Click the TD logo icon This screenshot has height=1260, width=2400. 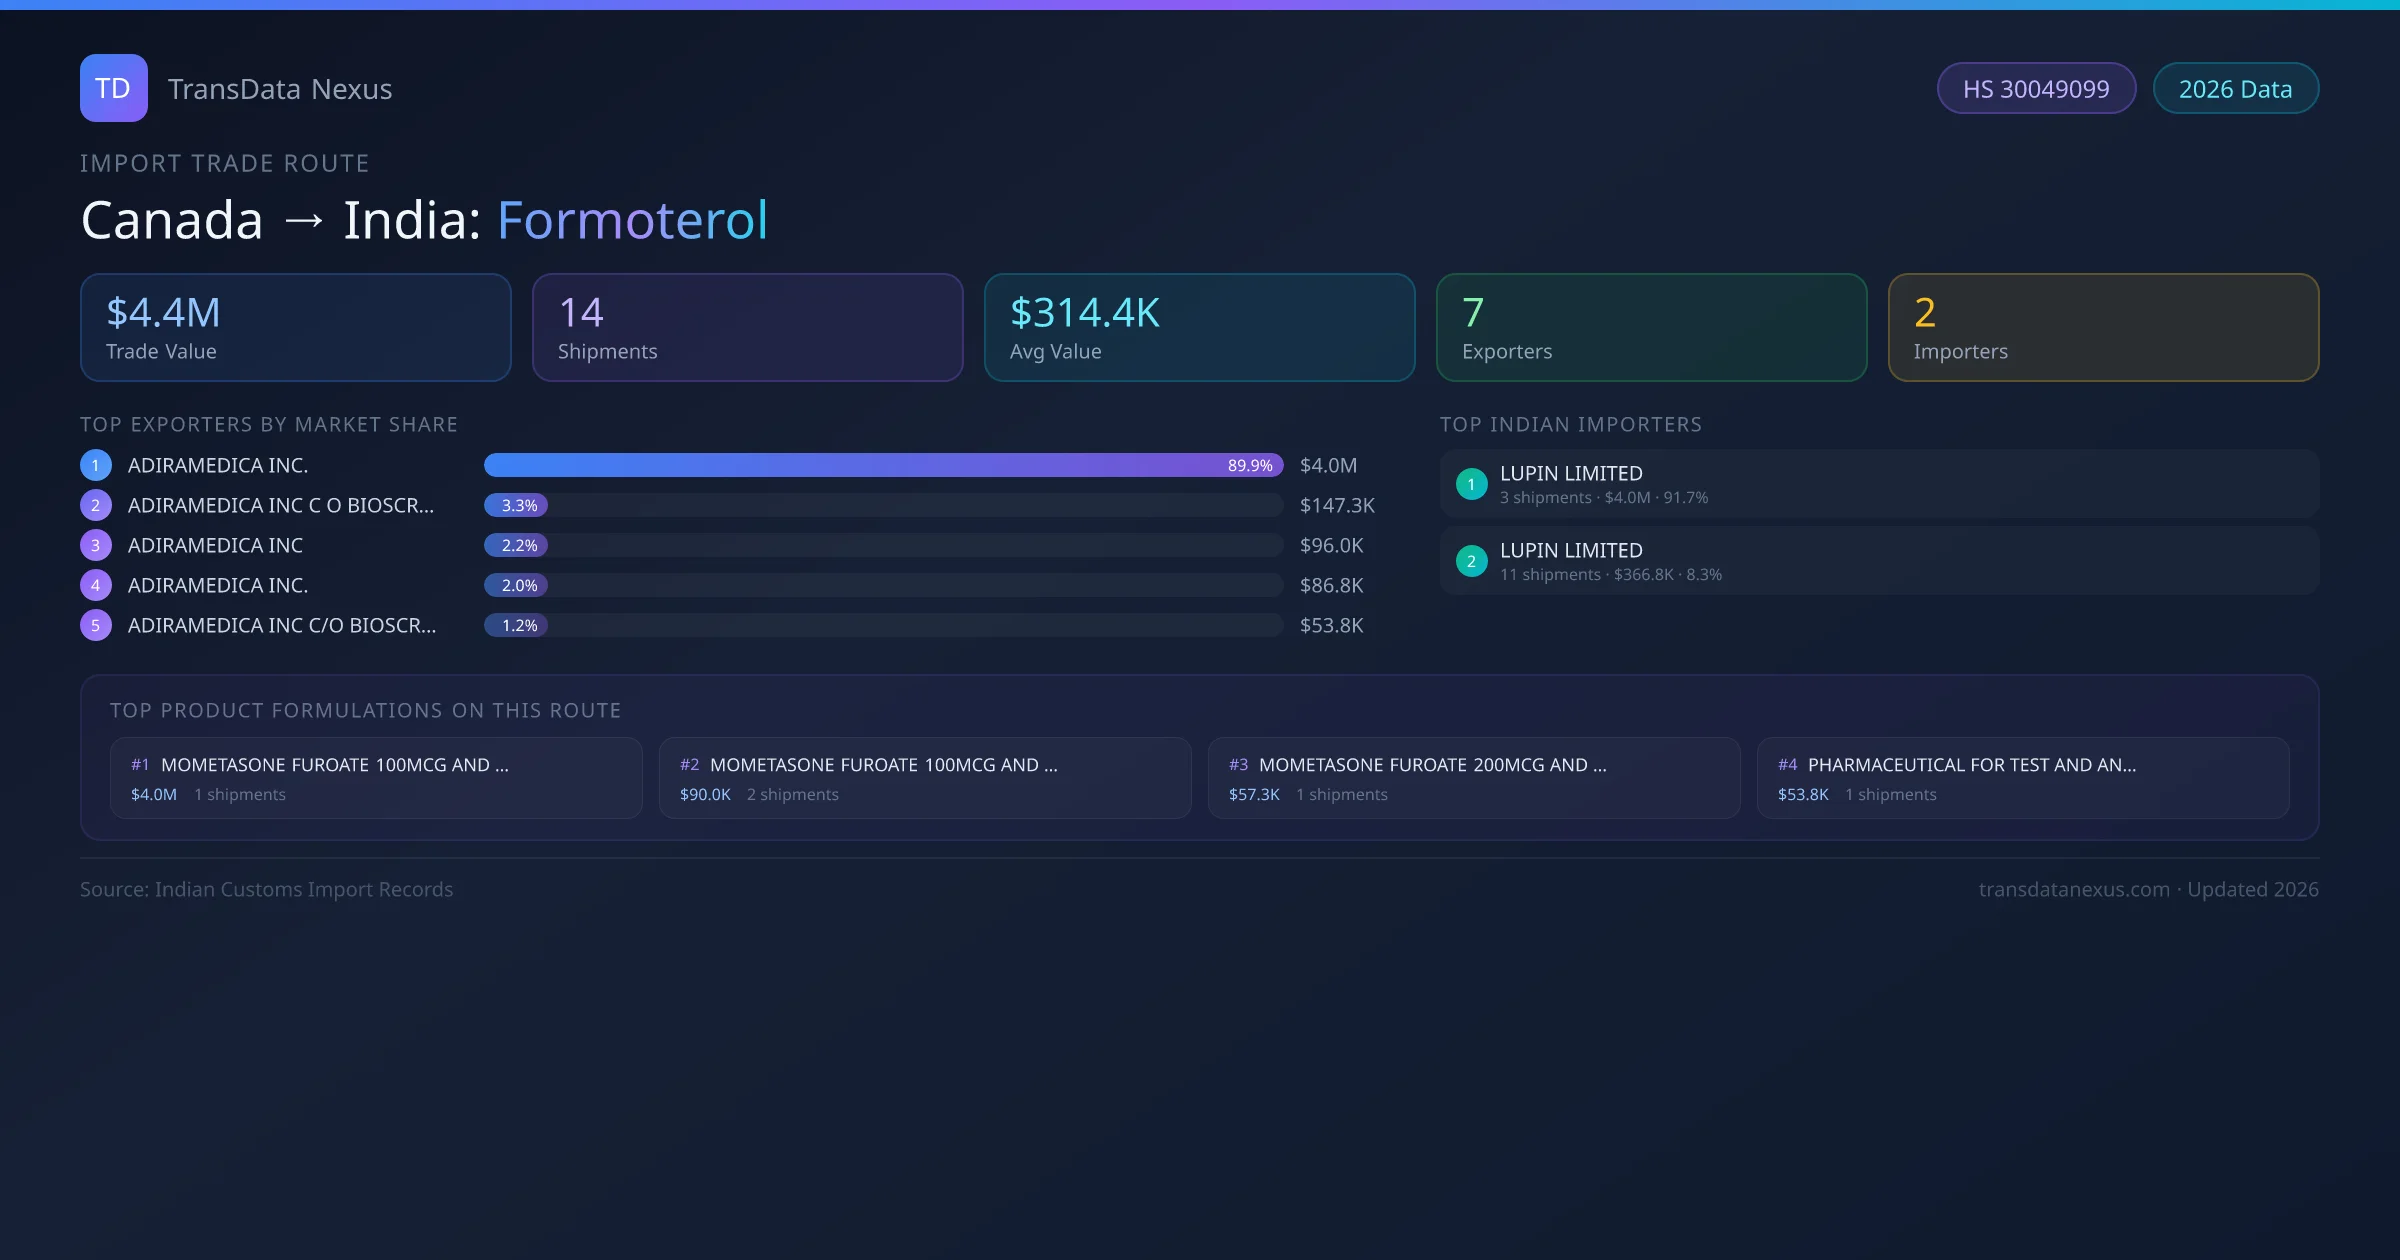click(x=113, y=88)
